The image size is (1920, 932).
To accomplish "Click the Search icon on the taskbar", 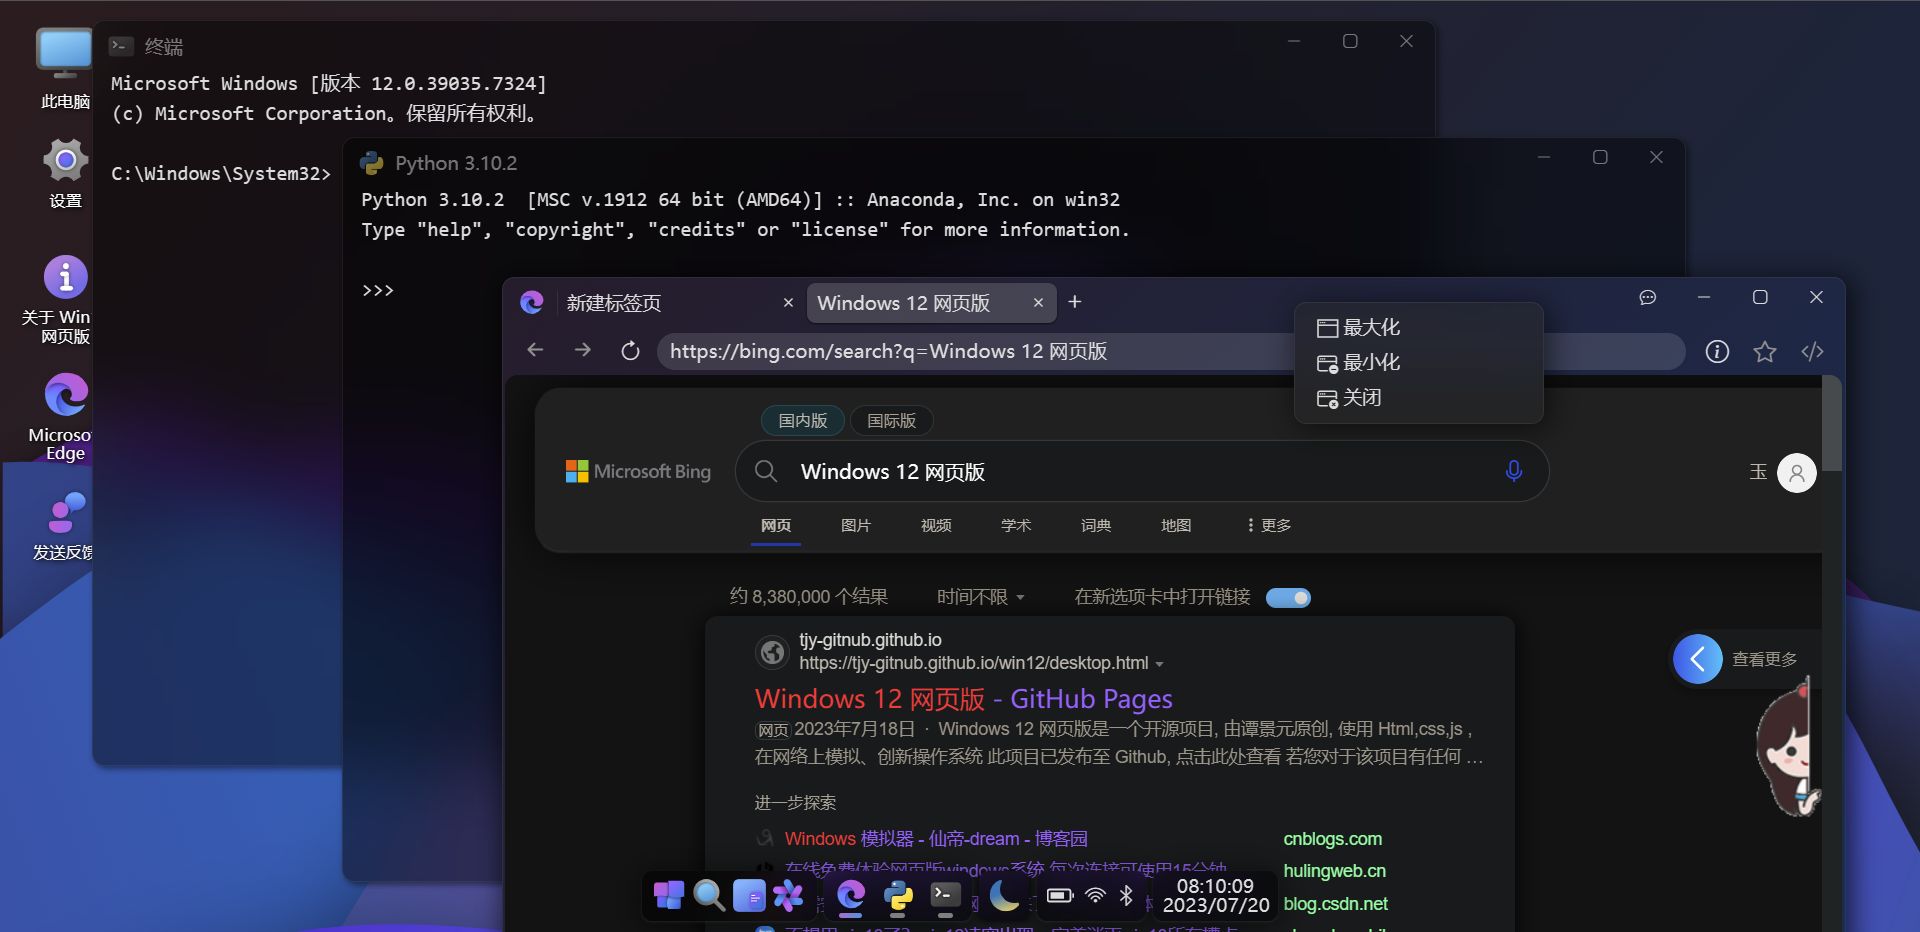I will 709,897.
